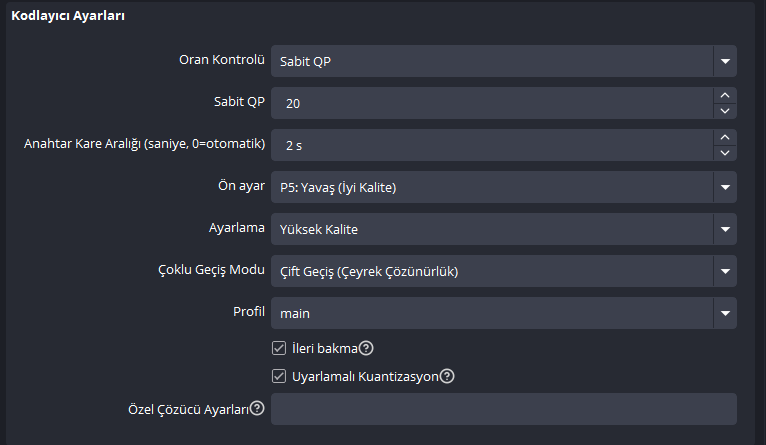The height and width of the screenshot is (445, 766).
Task: Click the Uyarlamalı Kuantizasyon label text
Action: point(365,377)
